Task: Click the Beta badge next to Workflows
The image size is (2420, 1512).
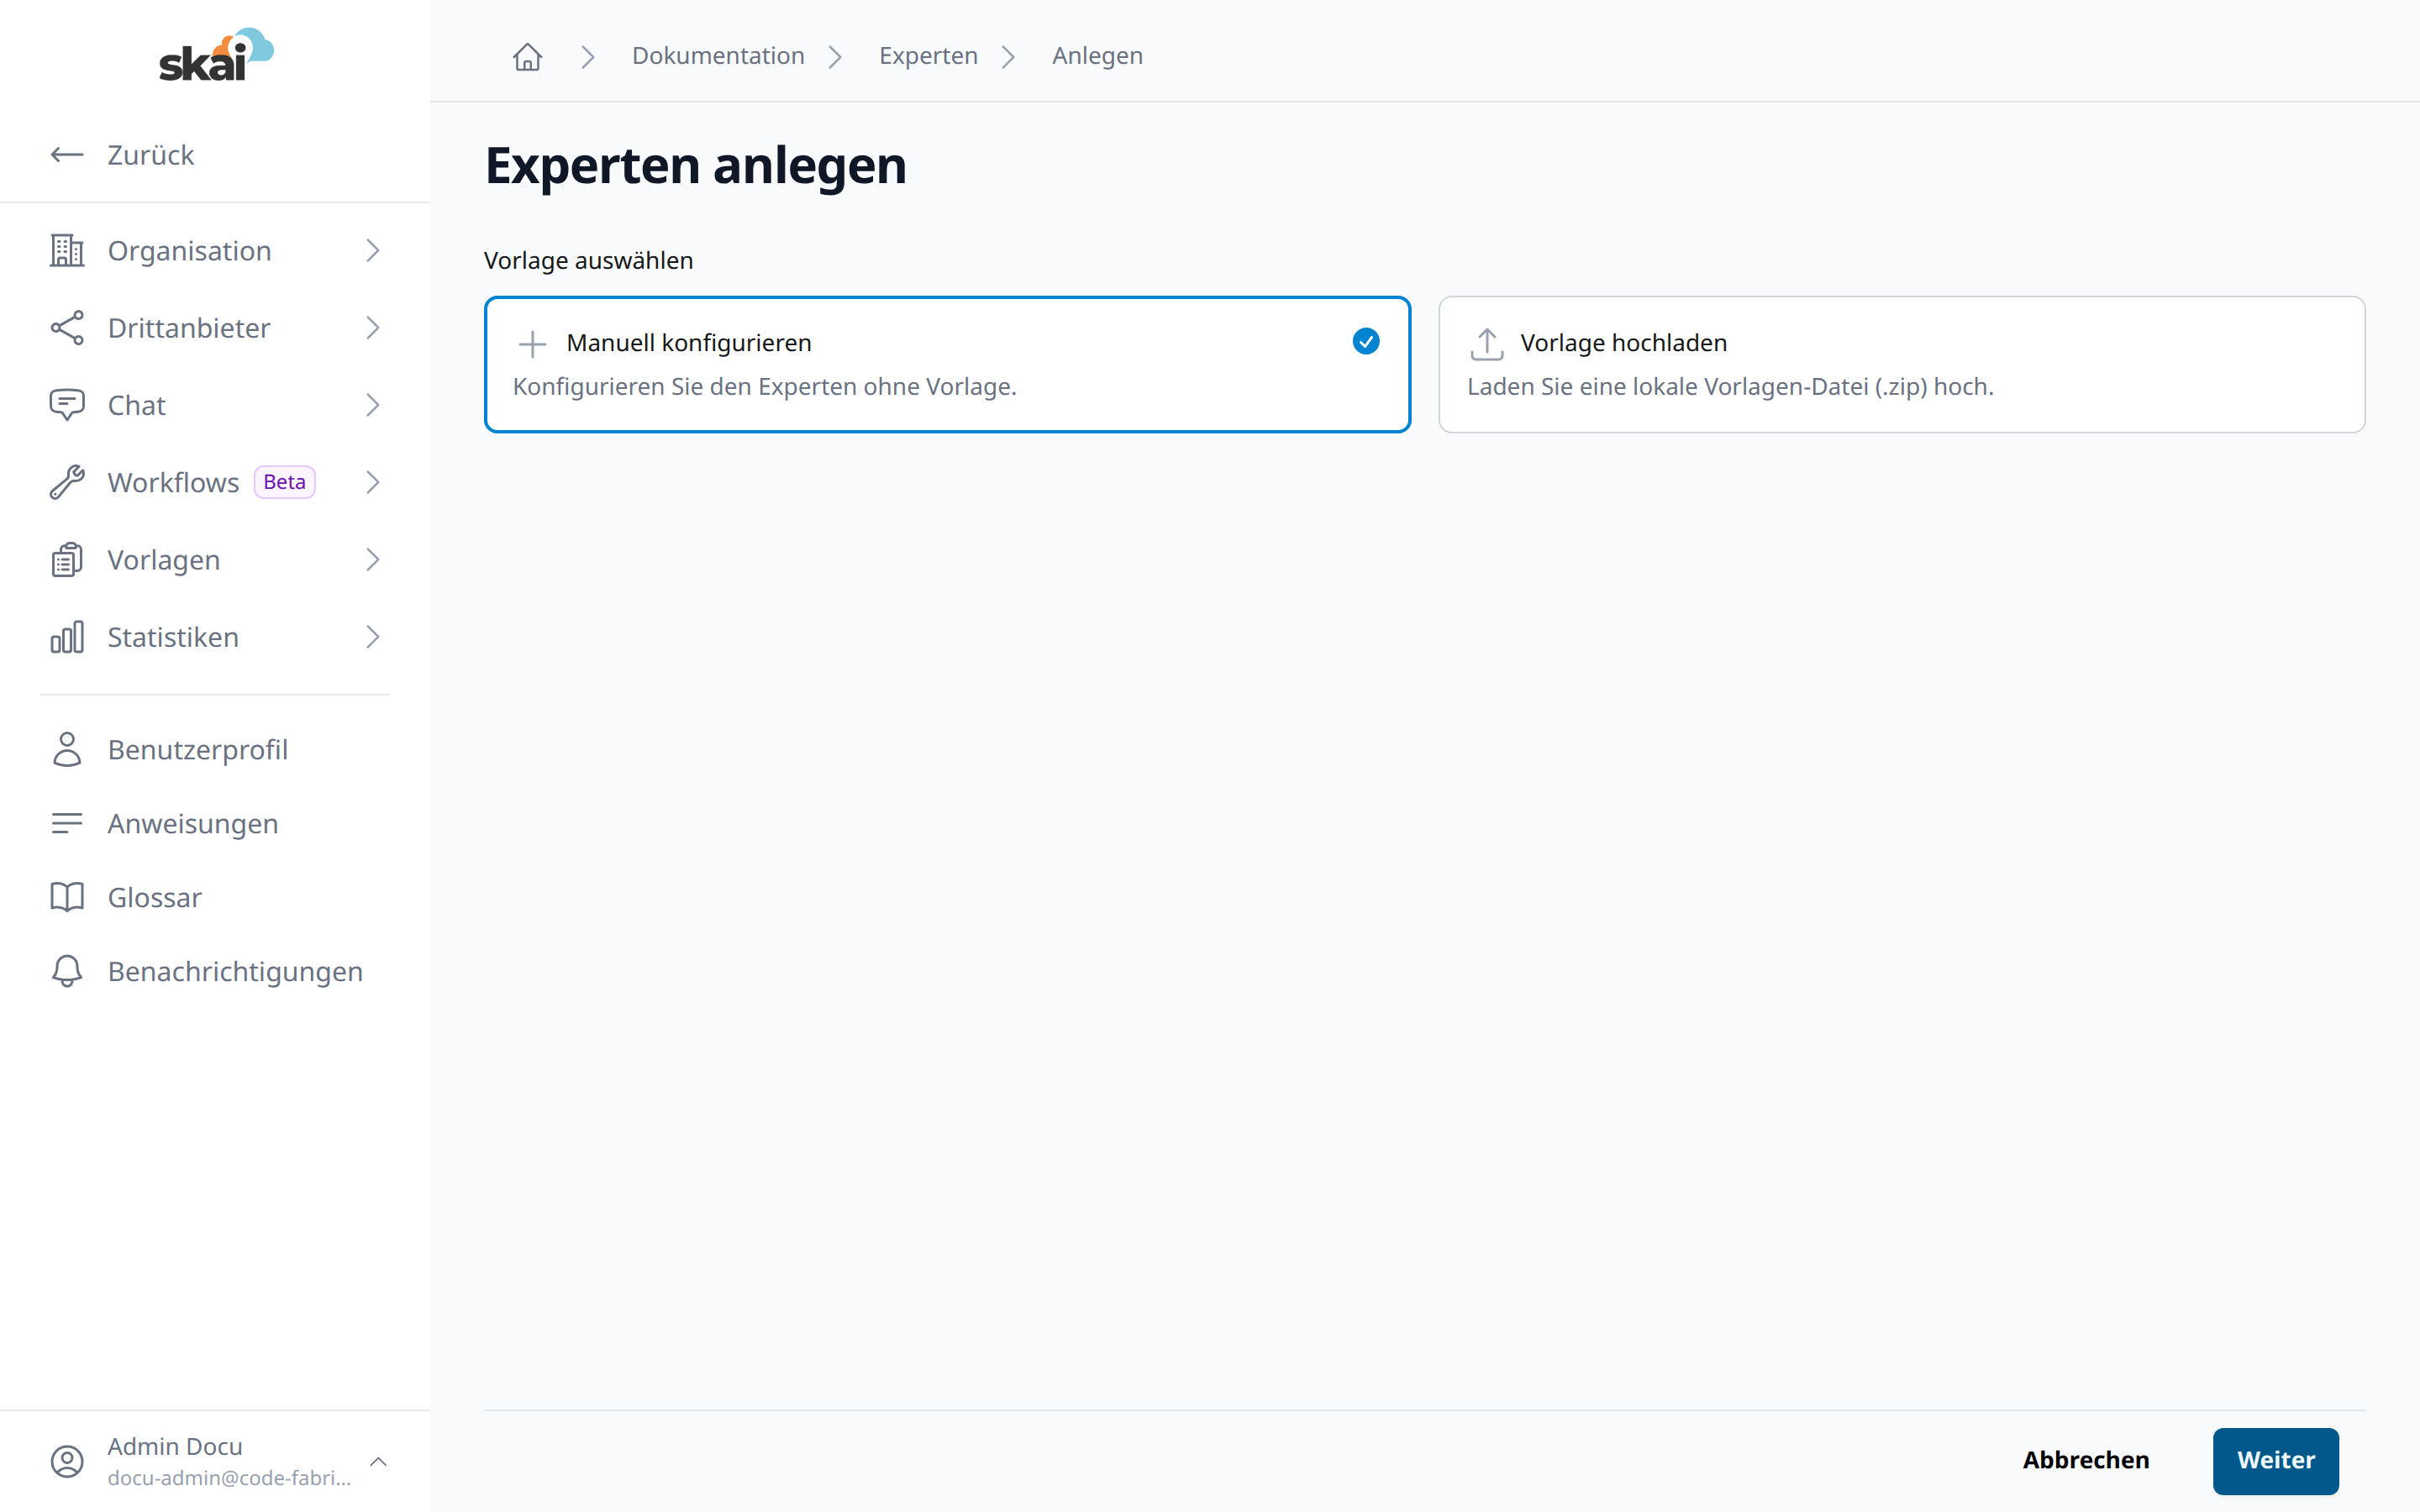Action: [284, 482]
